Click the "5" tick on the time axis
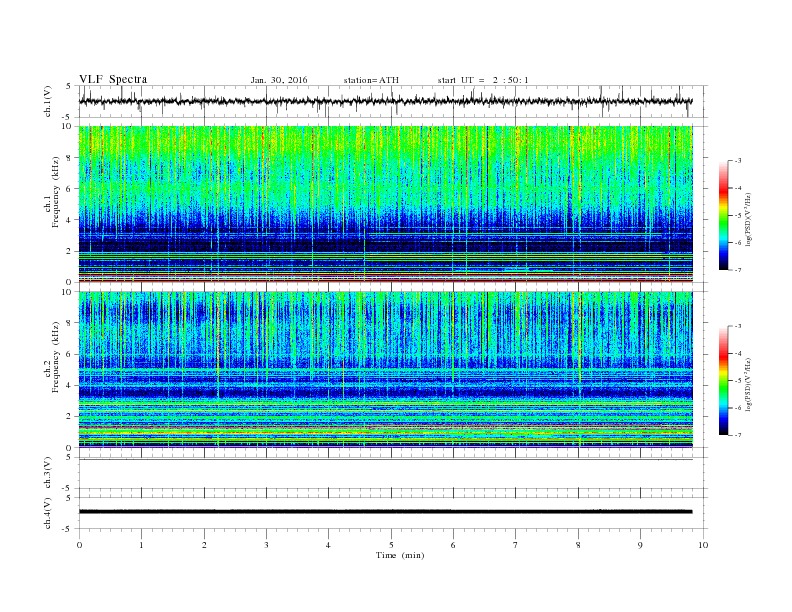The height and width of the screenshot is (612, 792). [x=391, y=545]
